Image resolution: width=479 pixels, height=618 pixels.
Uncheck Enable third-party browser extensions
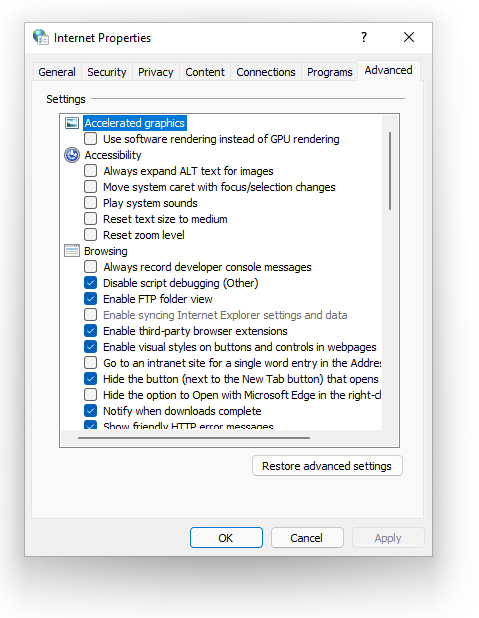coord(91,331)
